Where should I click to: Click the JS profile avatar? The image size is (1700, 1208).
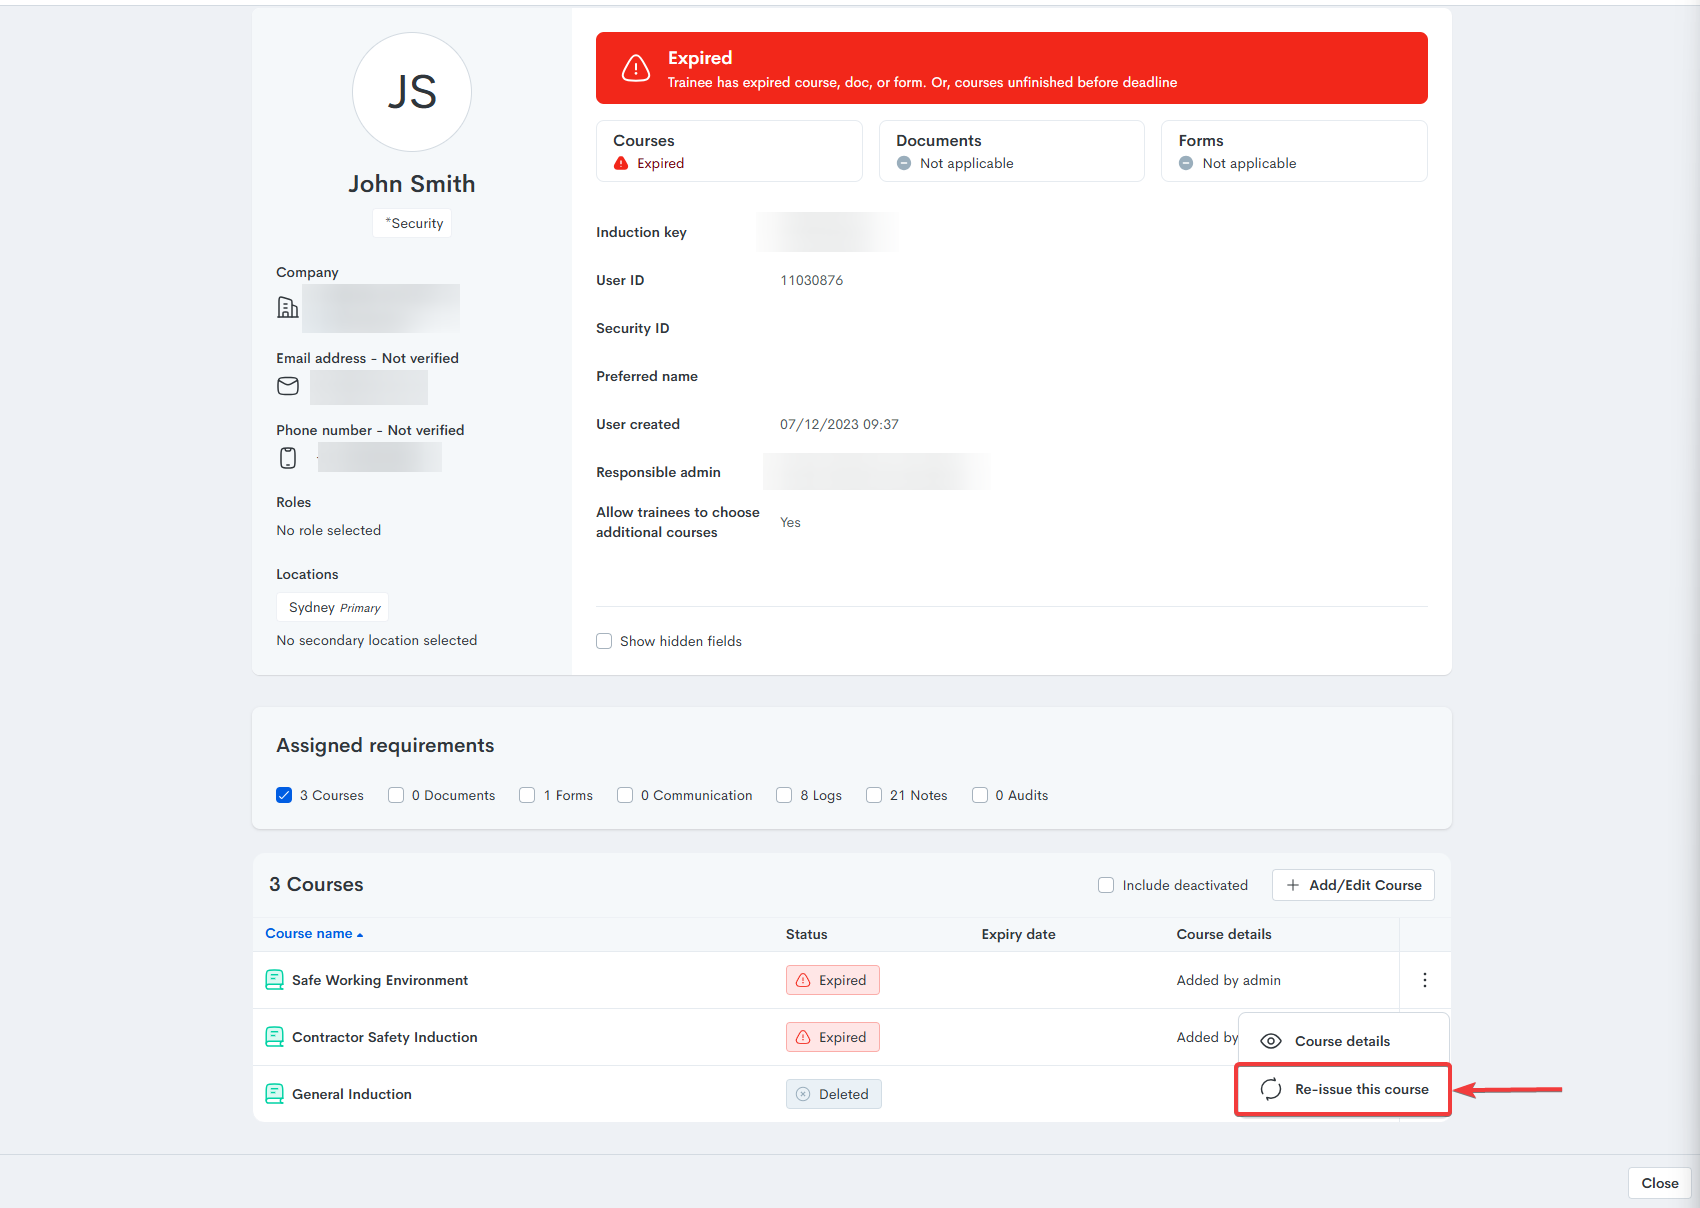point(412,92)
